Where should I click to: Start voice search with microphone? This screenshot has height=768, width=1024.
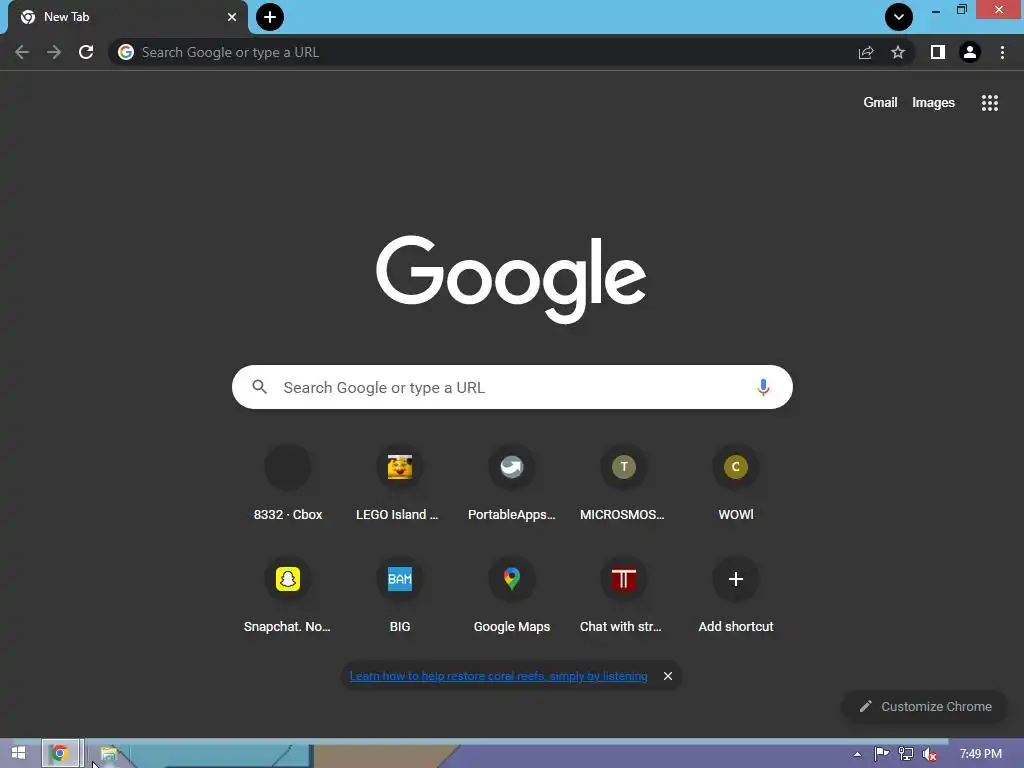(x=763, y=387)
